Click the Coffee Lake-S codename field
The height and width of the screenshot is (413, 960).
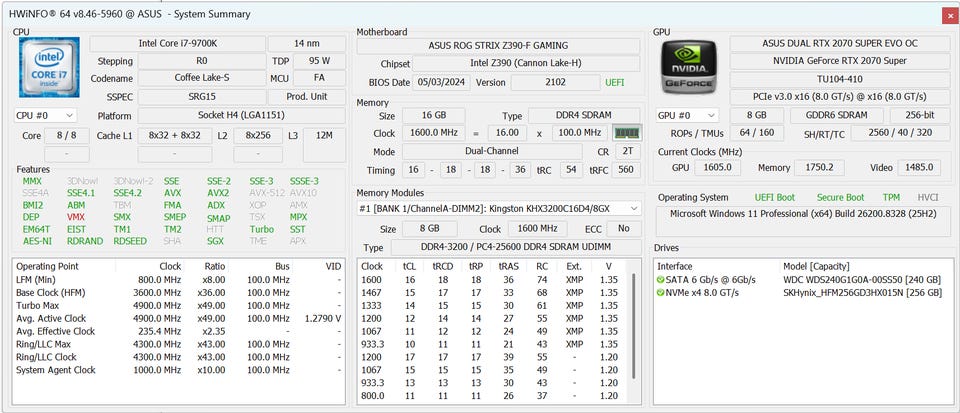pyautogui.click(x=201, y=78)
